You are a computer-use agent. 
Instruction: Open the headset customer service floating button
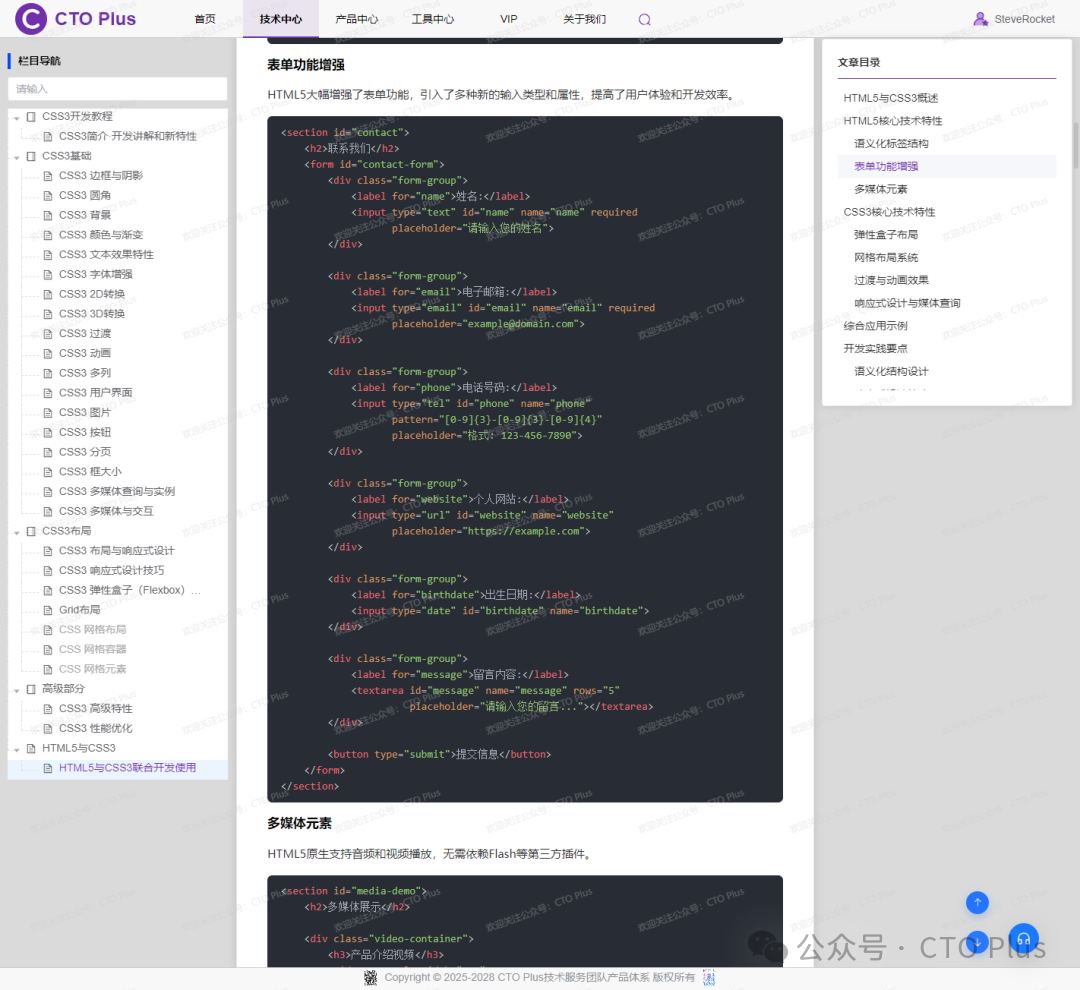[x=1023, y=938]
